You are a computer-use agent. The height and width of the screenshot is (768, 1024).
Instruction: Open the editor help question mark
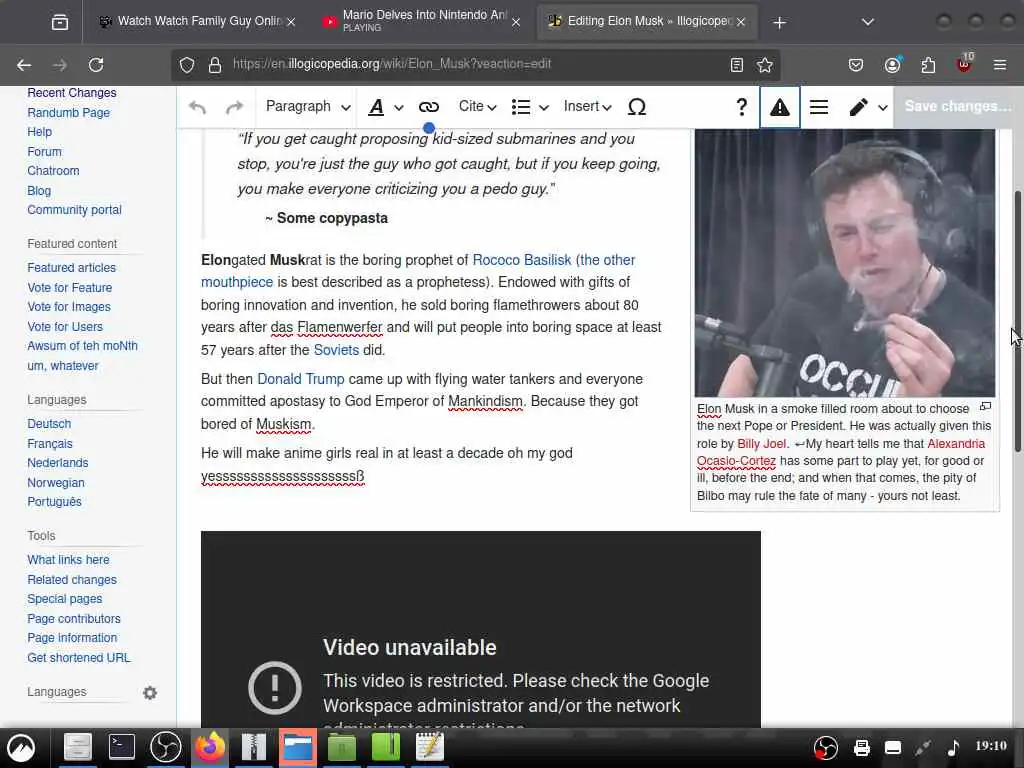741,107
